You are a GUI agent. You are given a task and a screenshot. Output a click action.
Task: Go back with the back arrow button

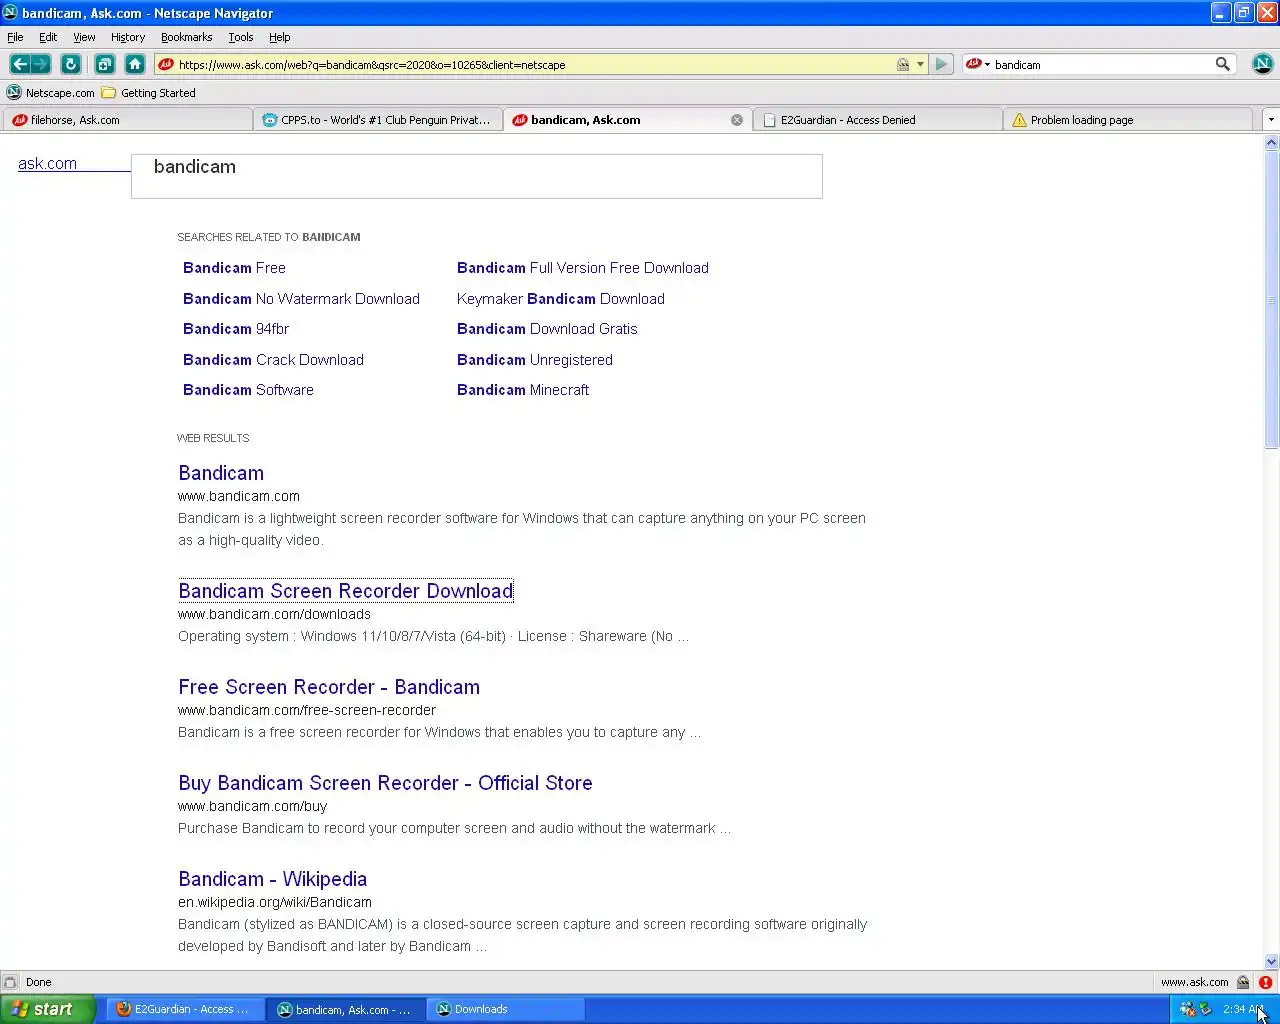point(19,64)
